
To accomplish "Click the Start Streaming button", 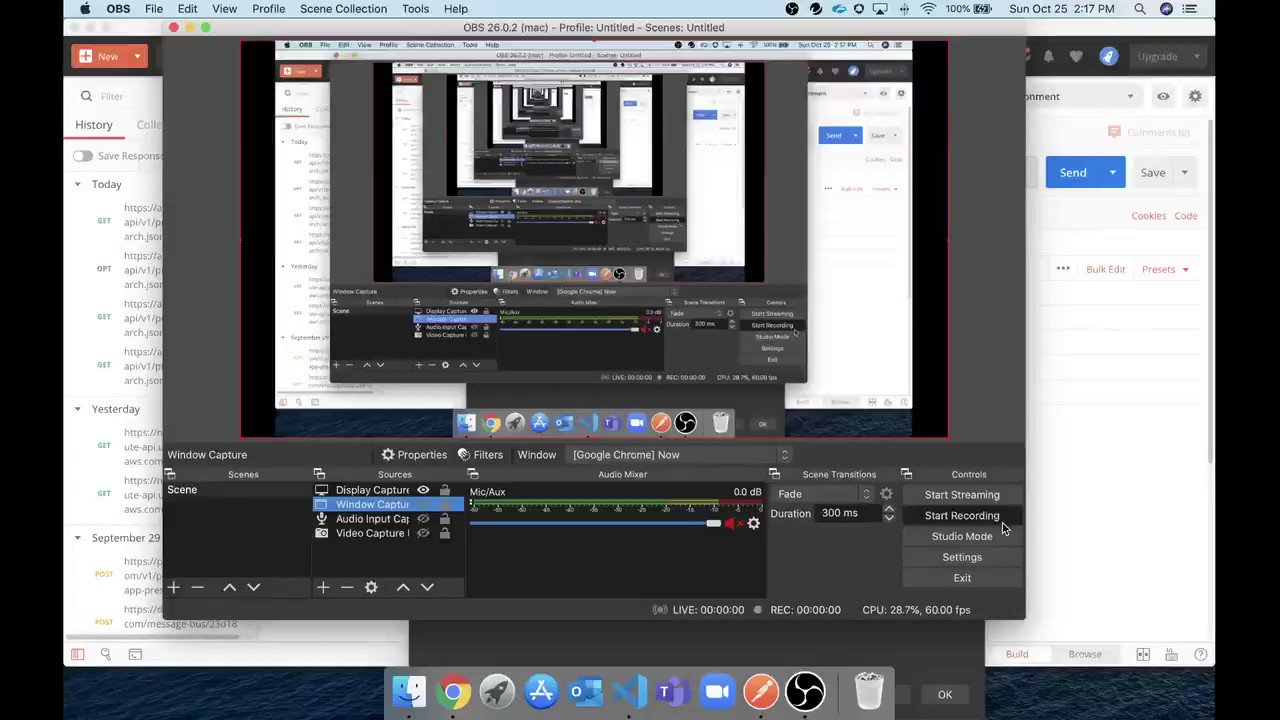I will pos(961,494).
